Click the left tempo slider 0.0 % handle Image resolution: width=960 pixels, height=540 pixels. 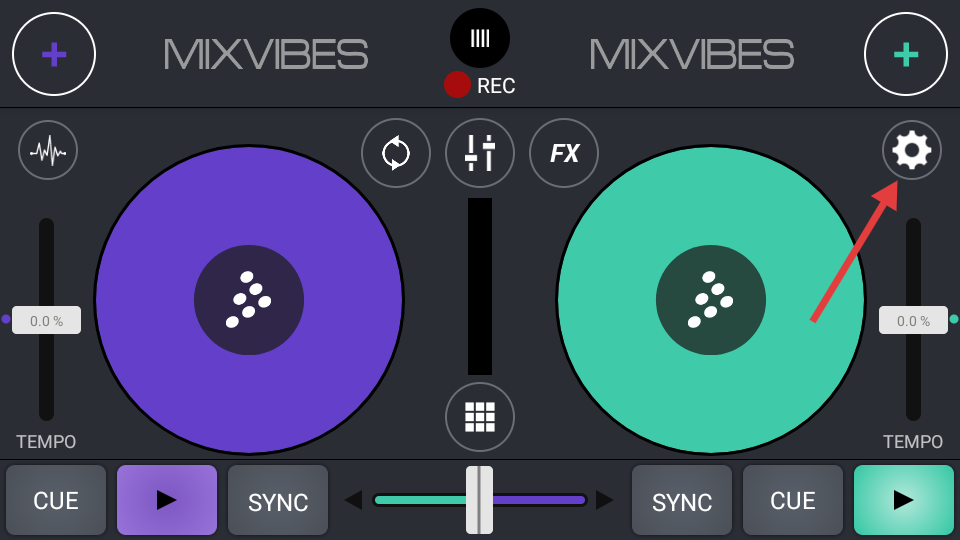click(46, 321)
